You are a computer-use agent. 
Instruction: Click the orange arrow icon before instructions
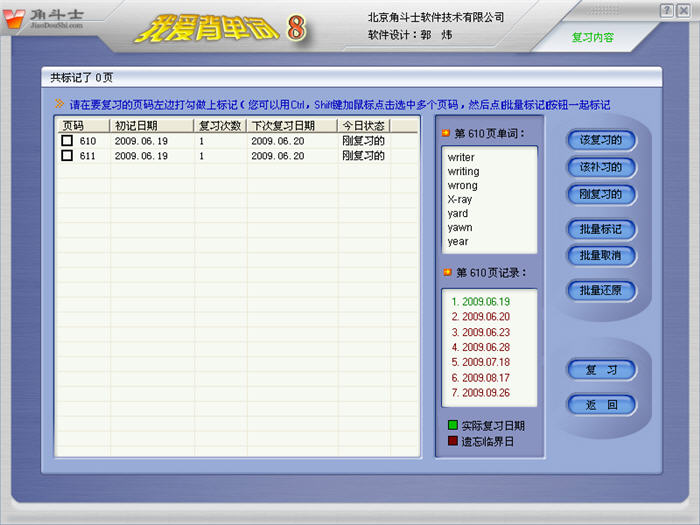click(59, 104)
